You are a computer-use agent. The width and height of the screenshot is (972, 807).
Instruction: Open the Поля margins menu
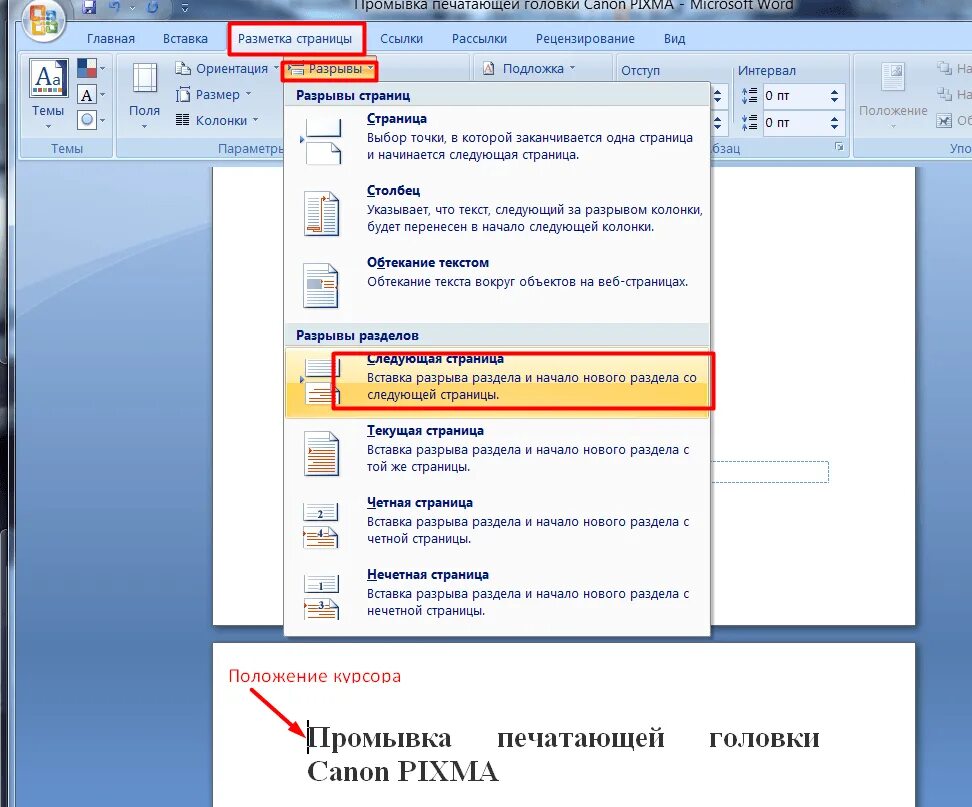tap(144, 94)
